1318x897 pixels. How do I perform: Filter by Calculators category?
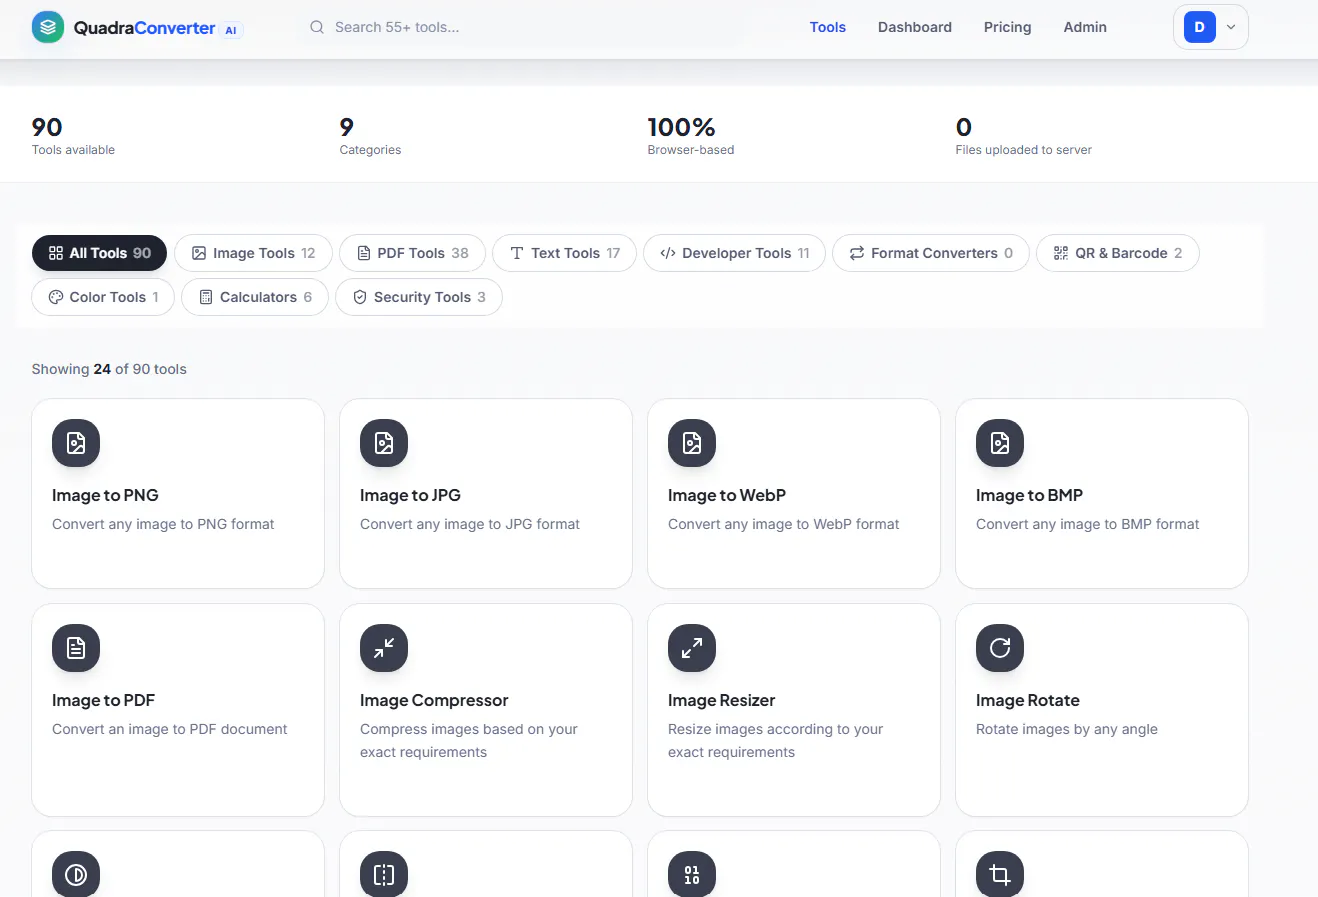tap(255, 297)
